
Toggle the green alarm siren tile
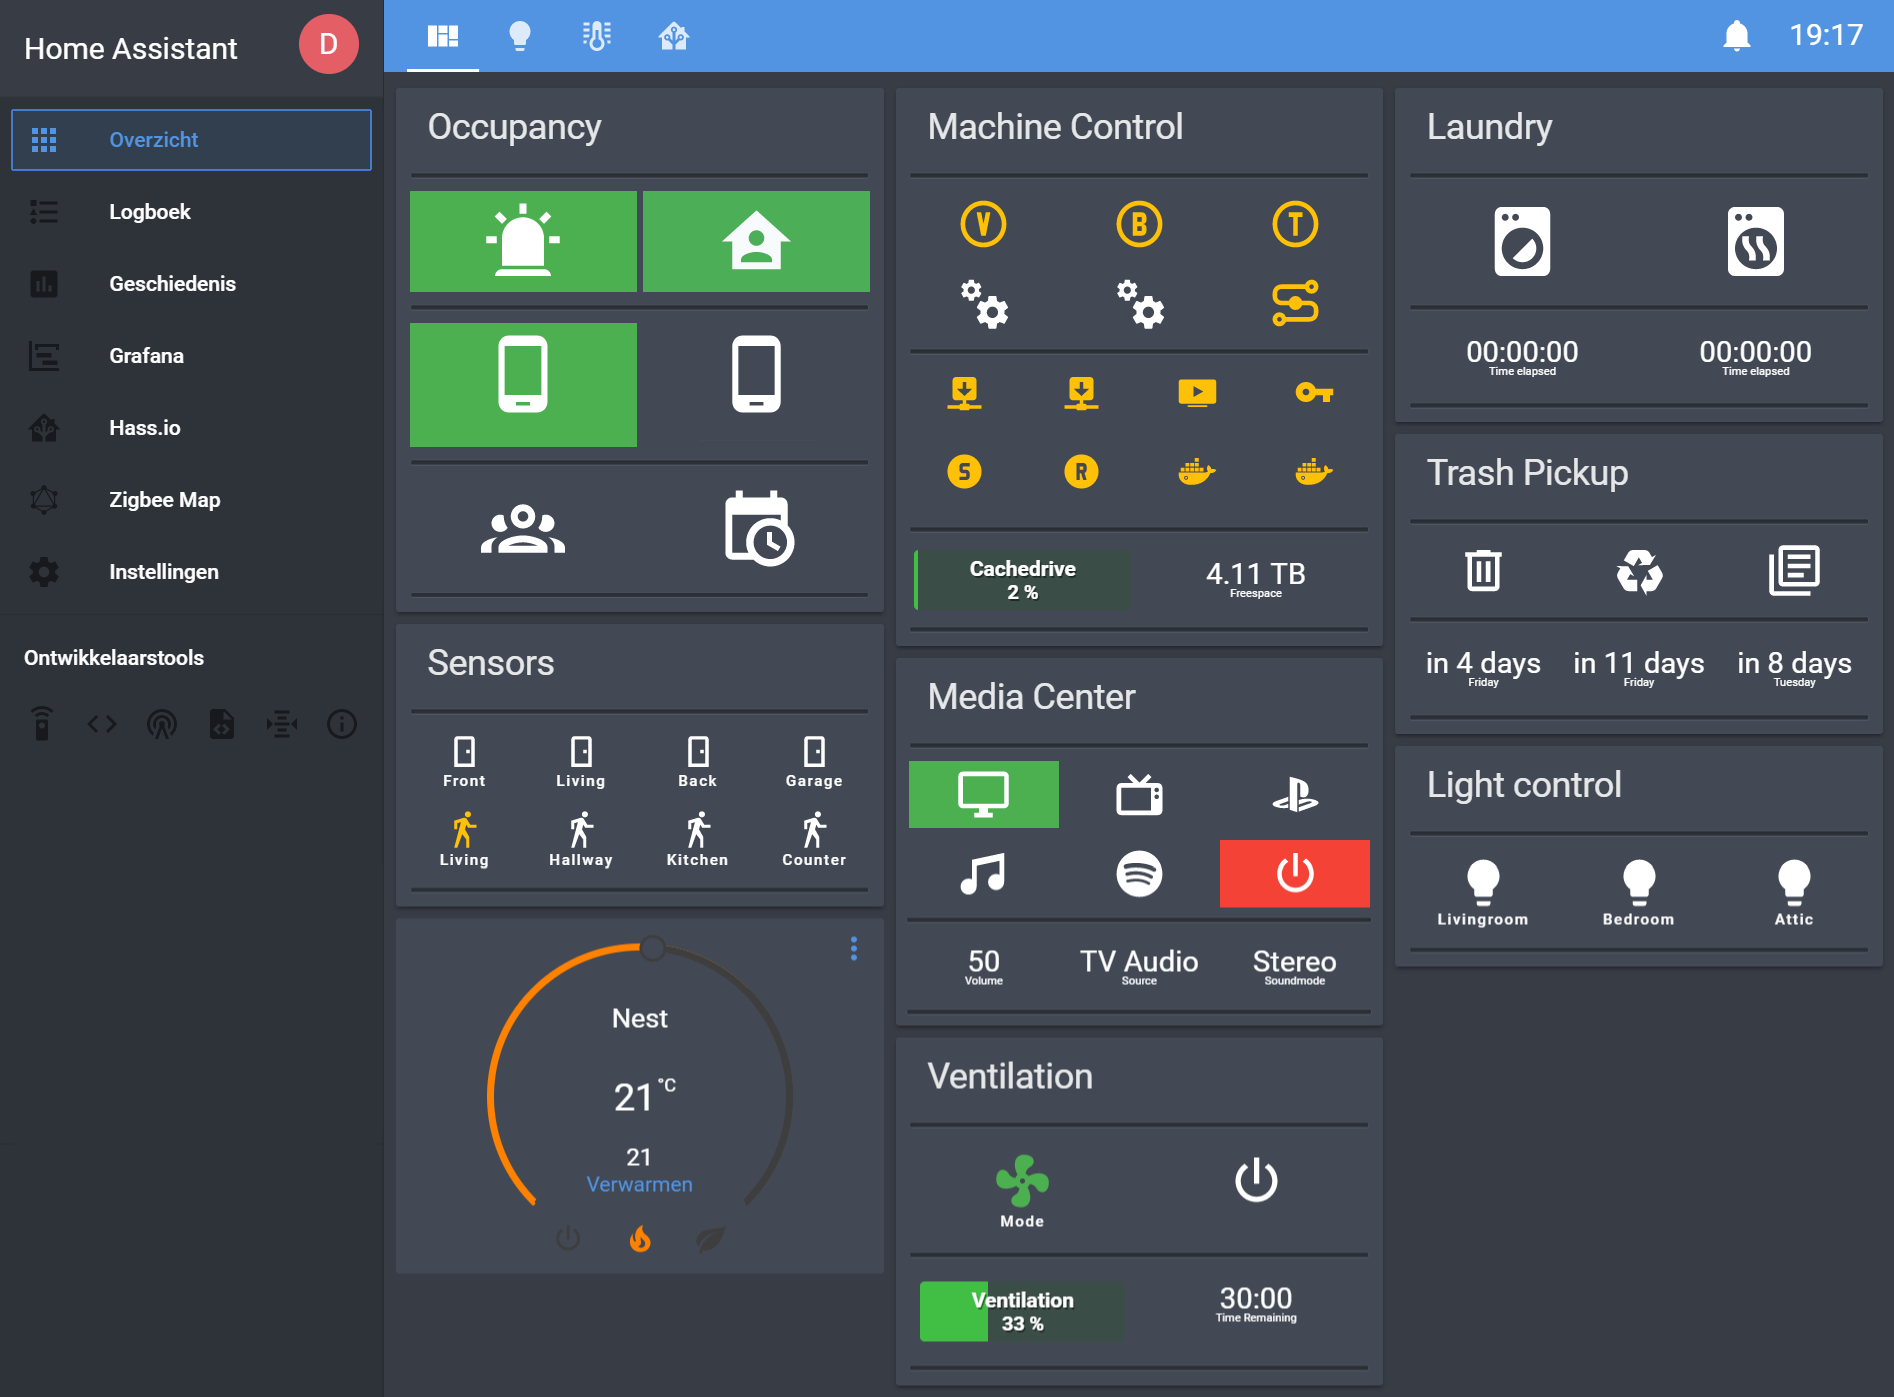tap(523, 242)
